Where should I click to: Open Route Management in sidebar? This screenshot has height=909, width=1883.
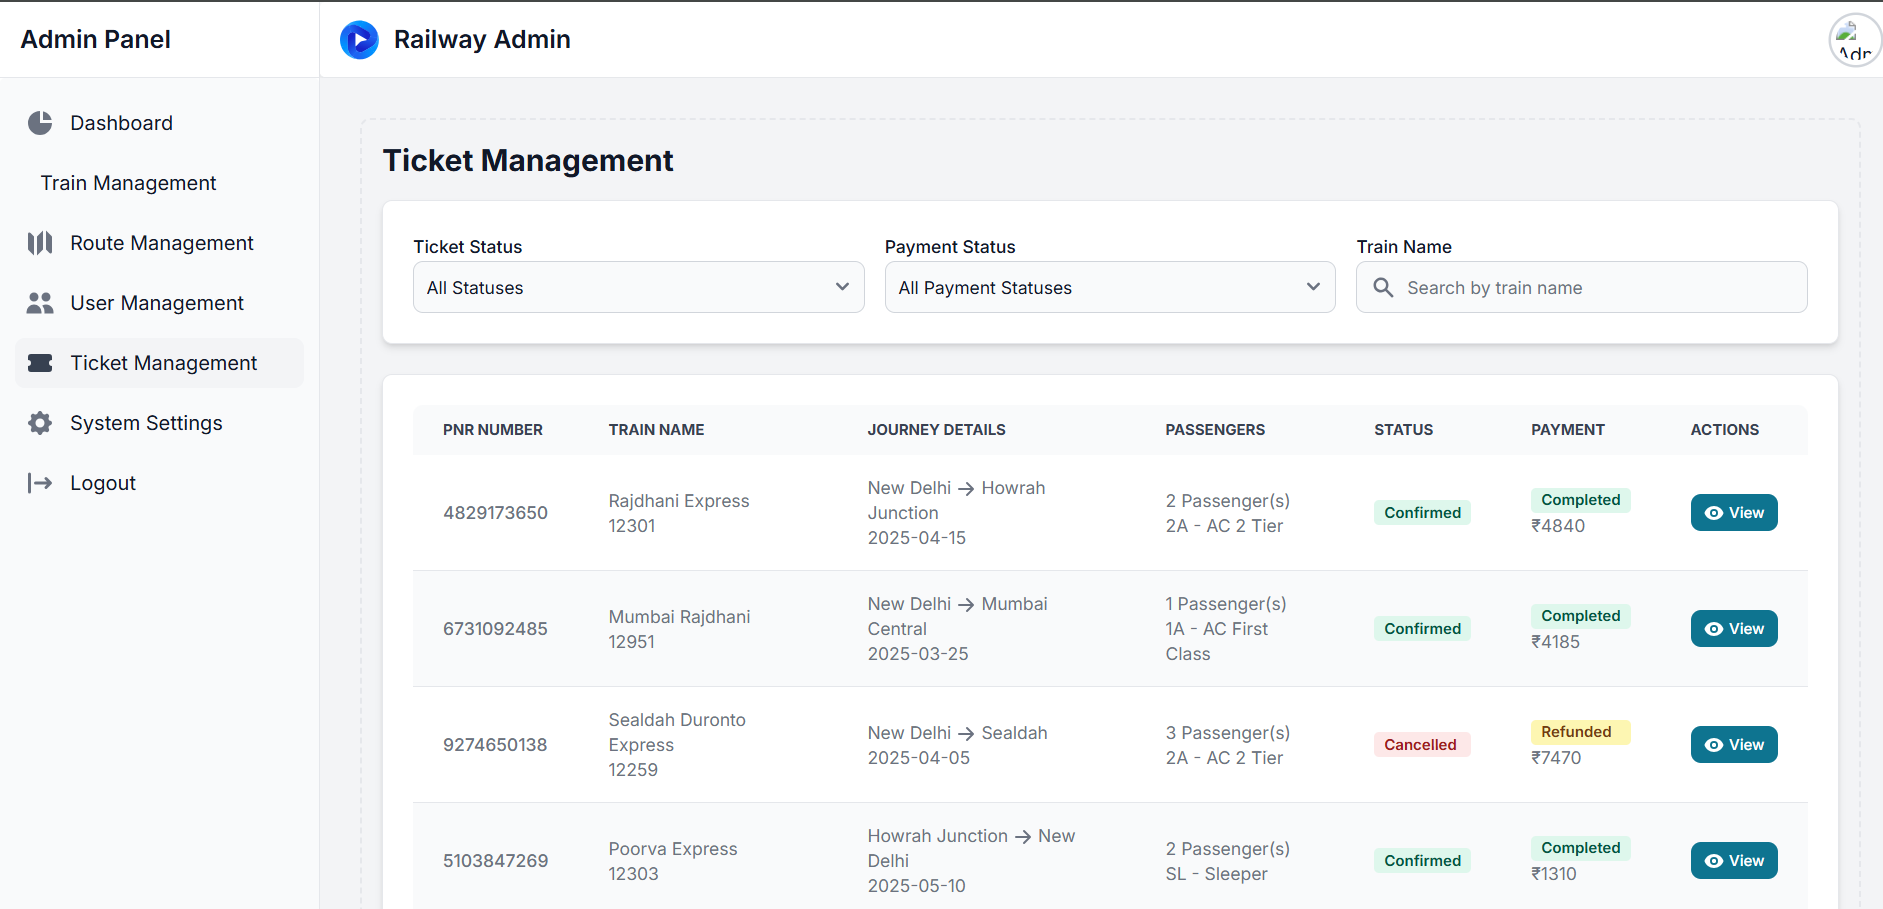click(160, 243)
